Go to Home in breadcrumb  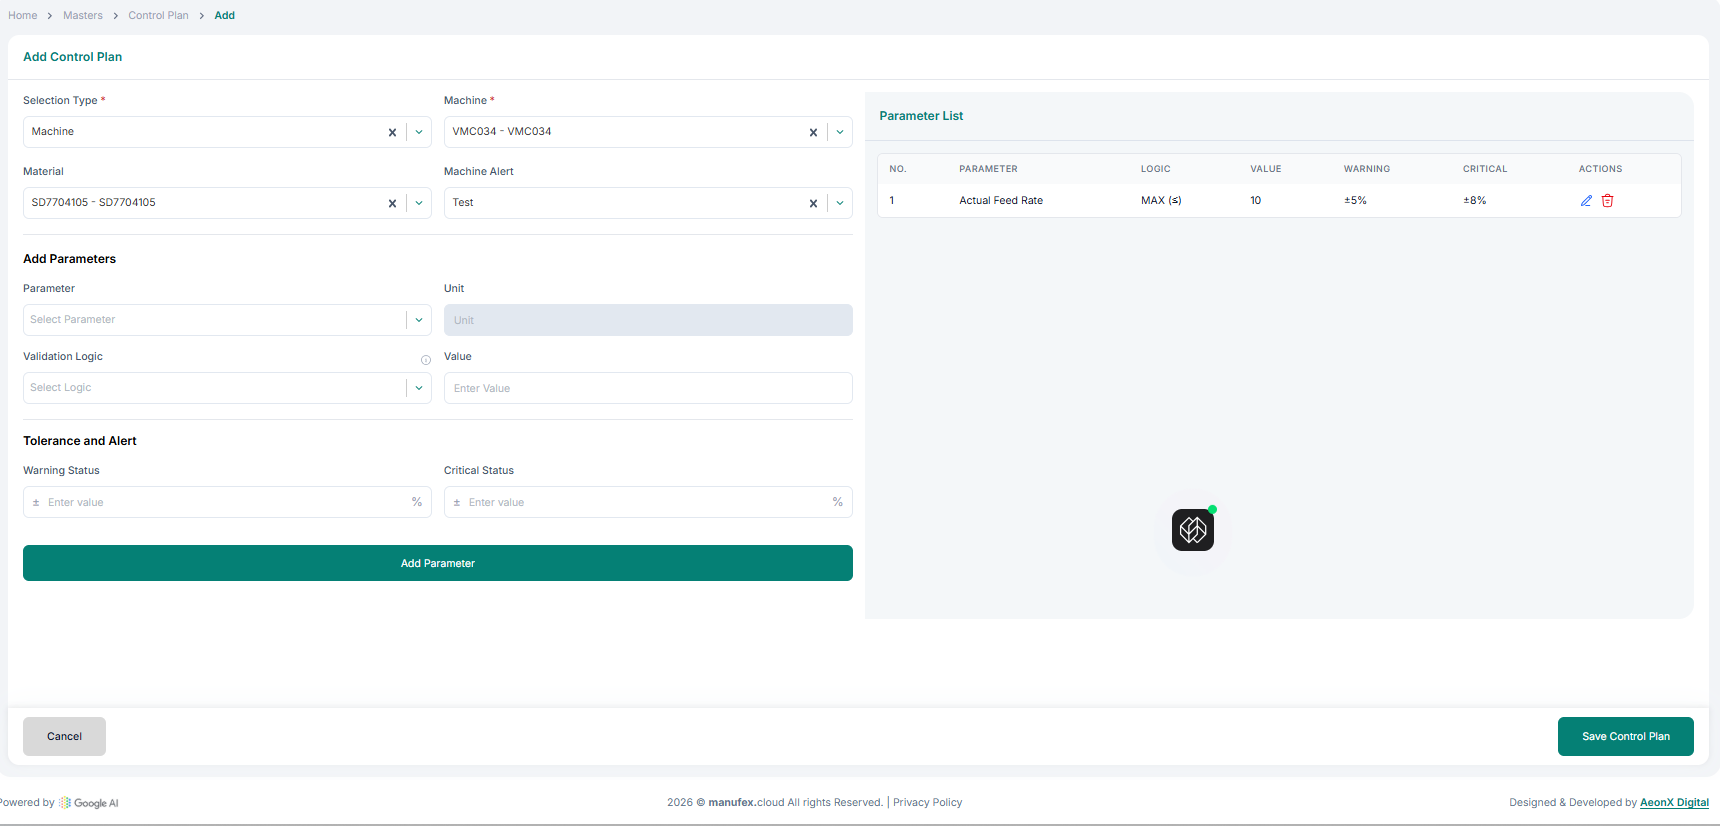point(23,15)
